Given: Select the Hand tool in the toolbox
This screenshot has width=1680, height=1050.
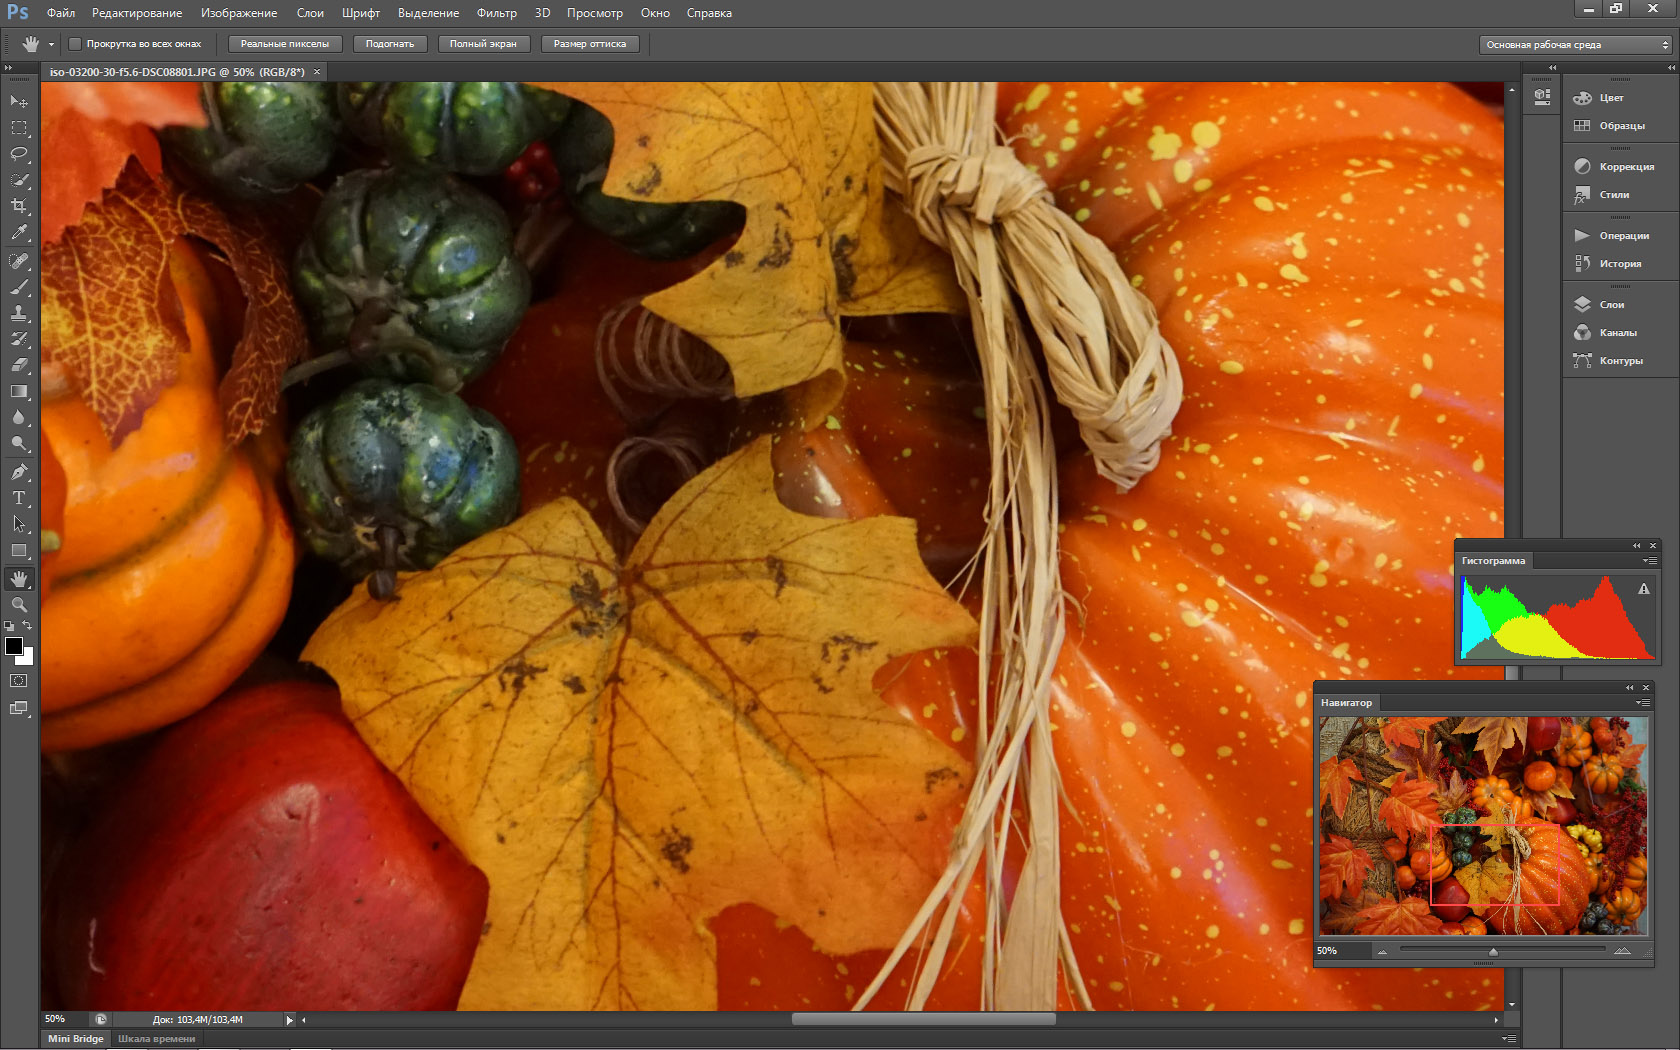Looking at the screenshot, I should (19, 579).
